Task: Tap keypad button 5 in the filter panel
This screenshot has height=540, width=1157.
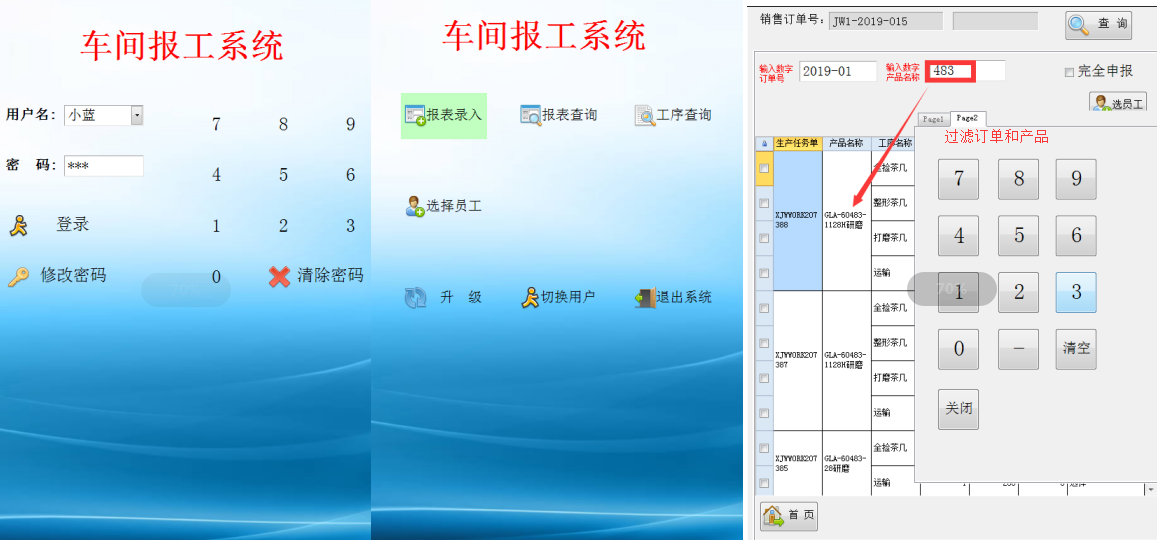Action: [x=1018, y=236]
